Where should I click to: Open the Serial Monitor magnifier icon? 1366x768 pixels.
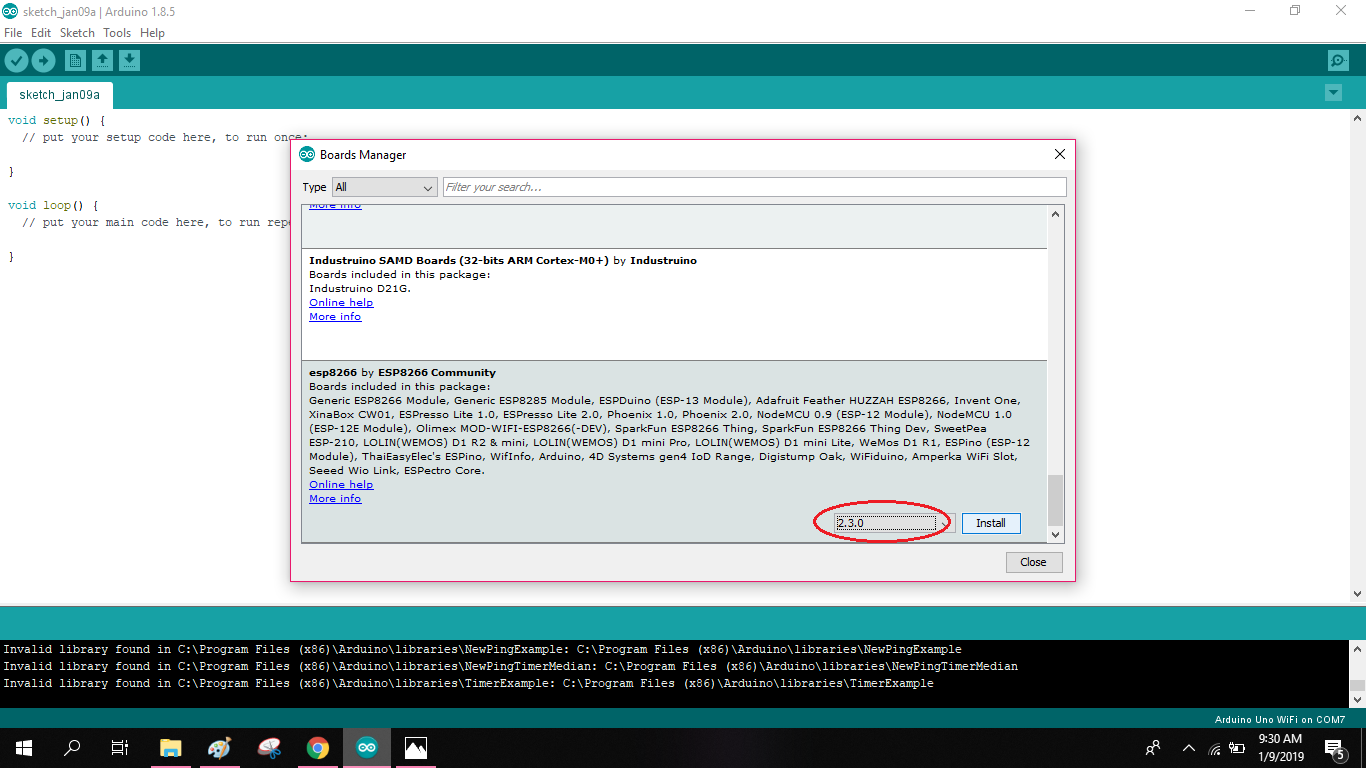(1338, 61)
